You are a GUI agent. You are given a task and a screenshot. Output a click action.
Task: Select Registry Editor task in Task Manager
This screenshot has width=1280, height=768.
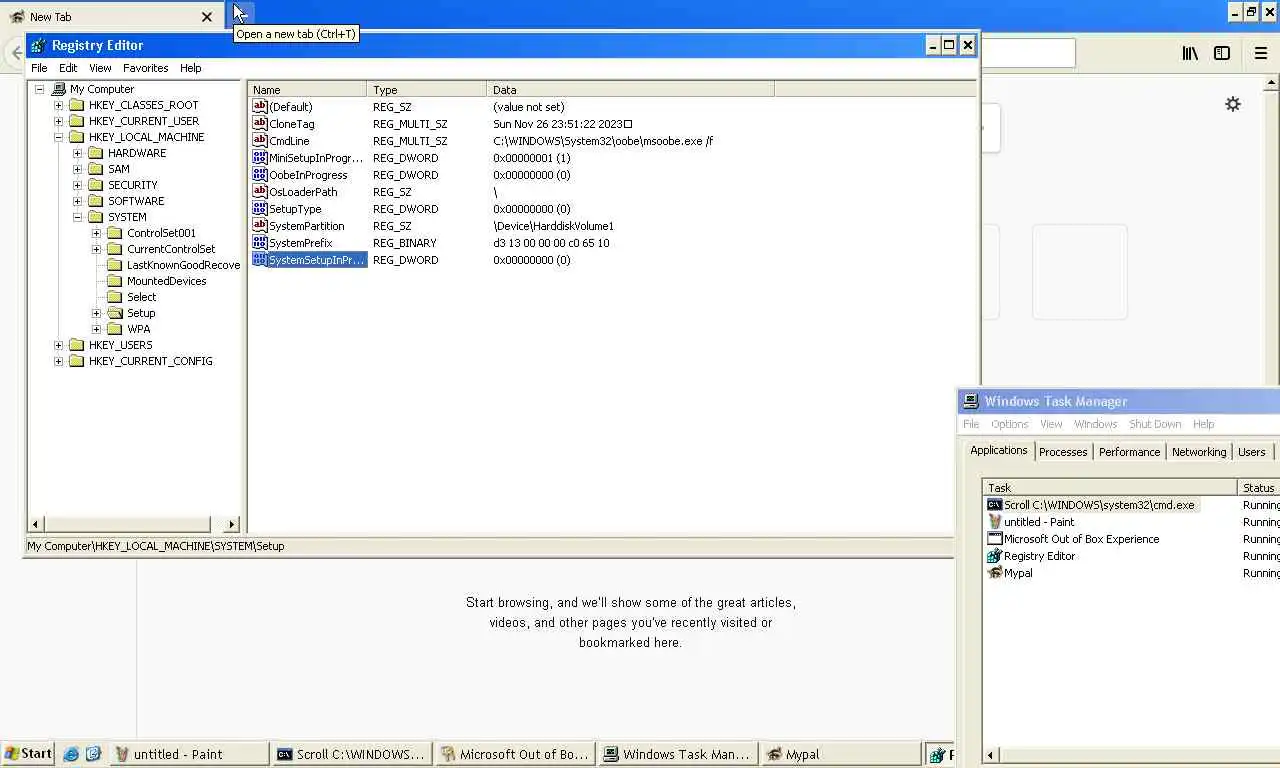tap(1039, 556)
